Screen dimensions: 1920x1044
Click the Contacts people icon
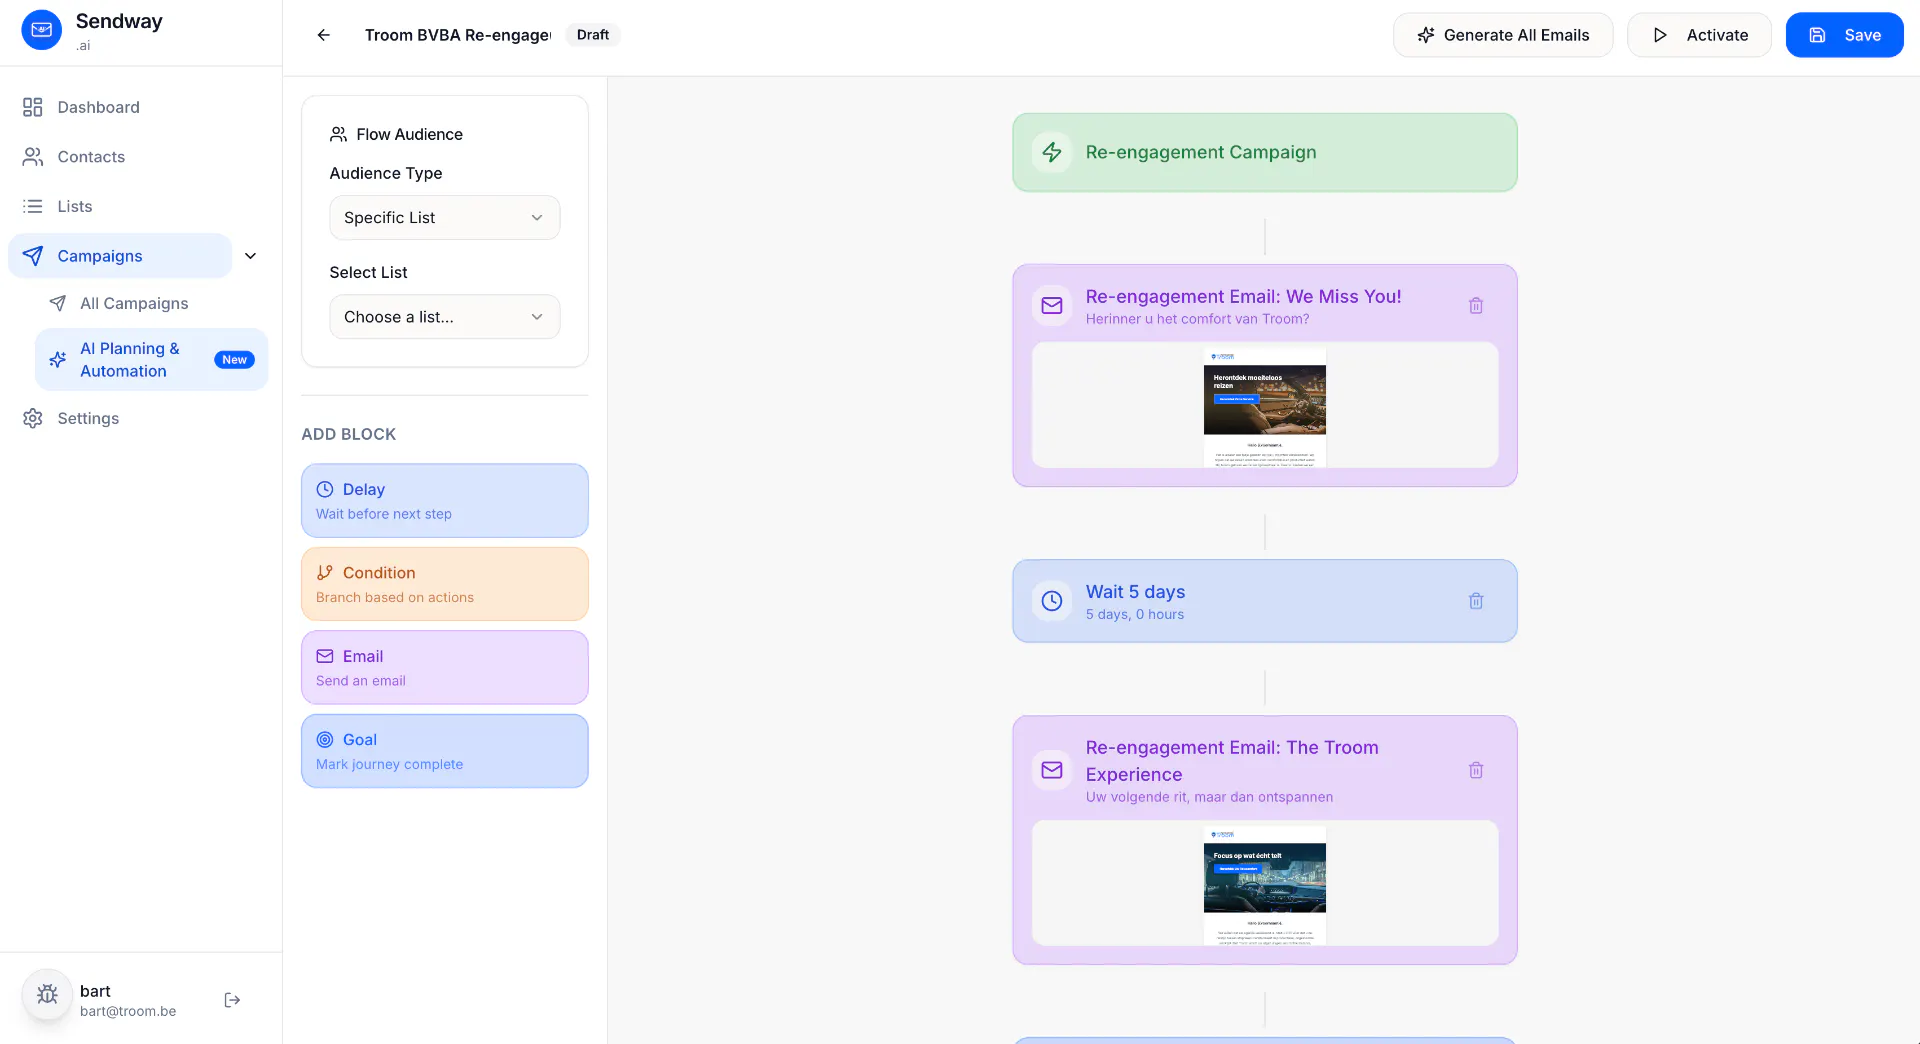click(33, 157)
